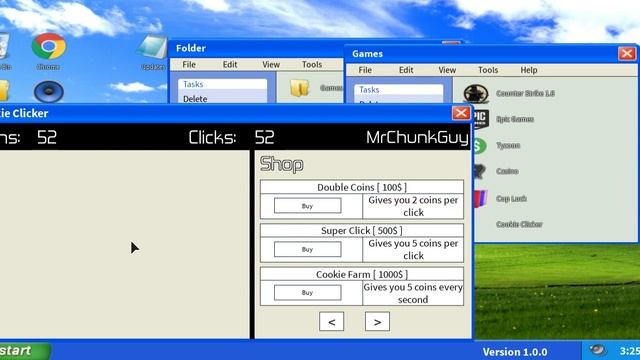The width and height of the screenshot is (640, 360).
Task: Click the Cookie Farm [ 1000$ ] title
Action: click(362, 274)
